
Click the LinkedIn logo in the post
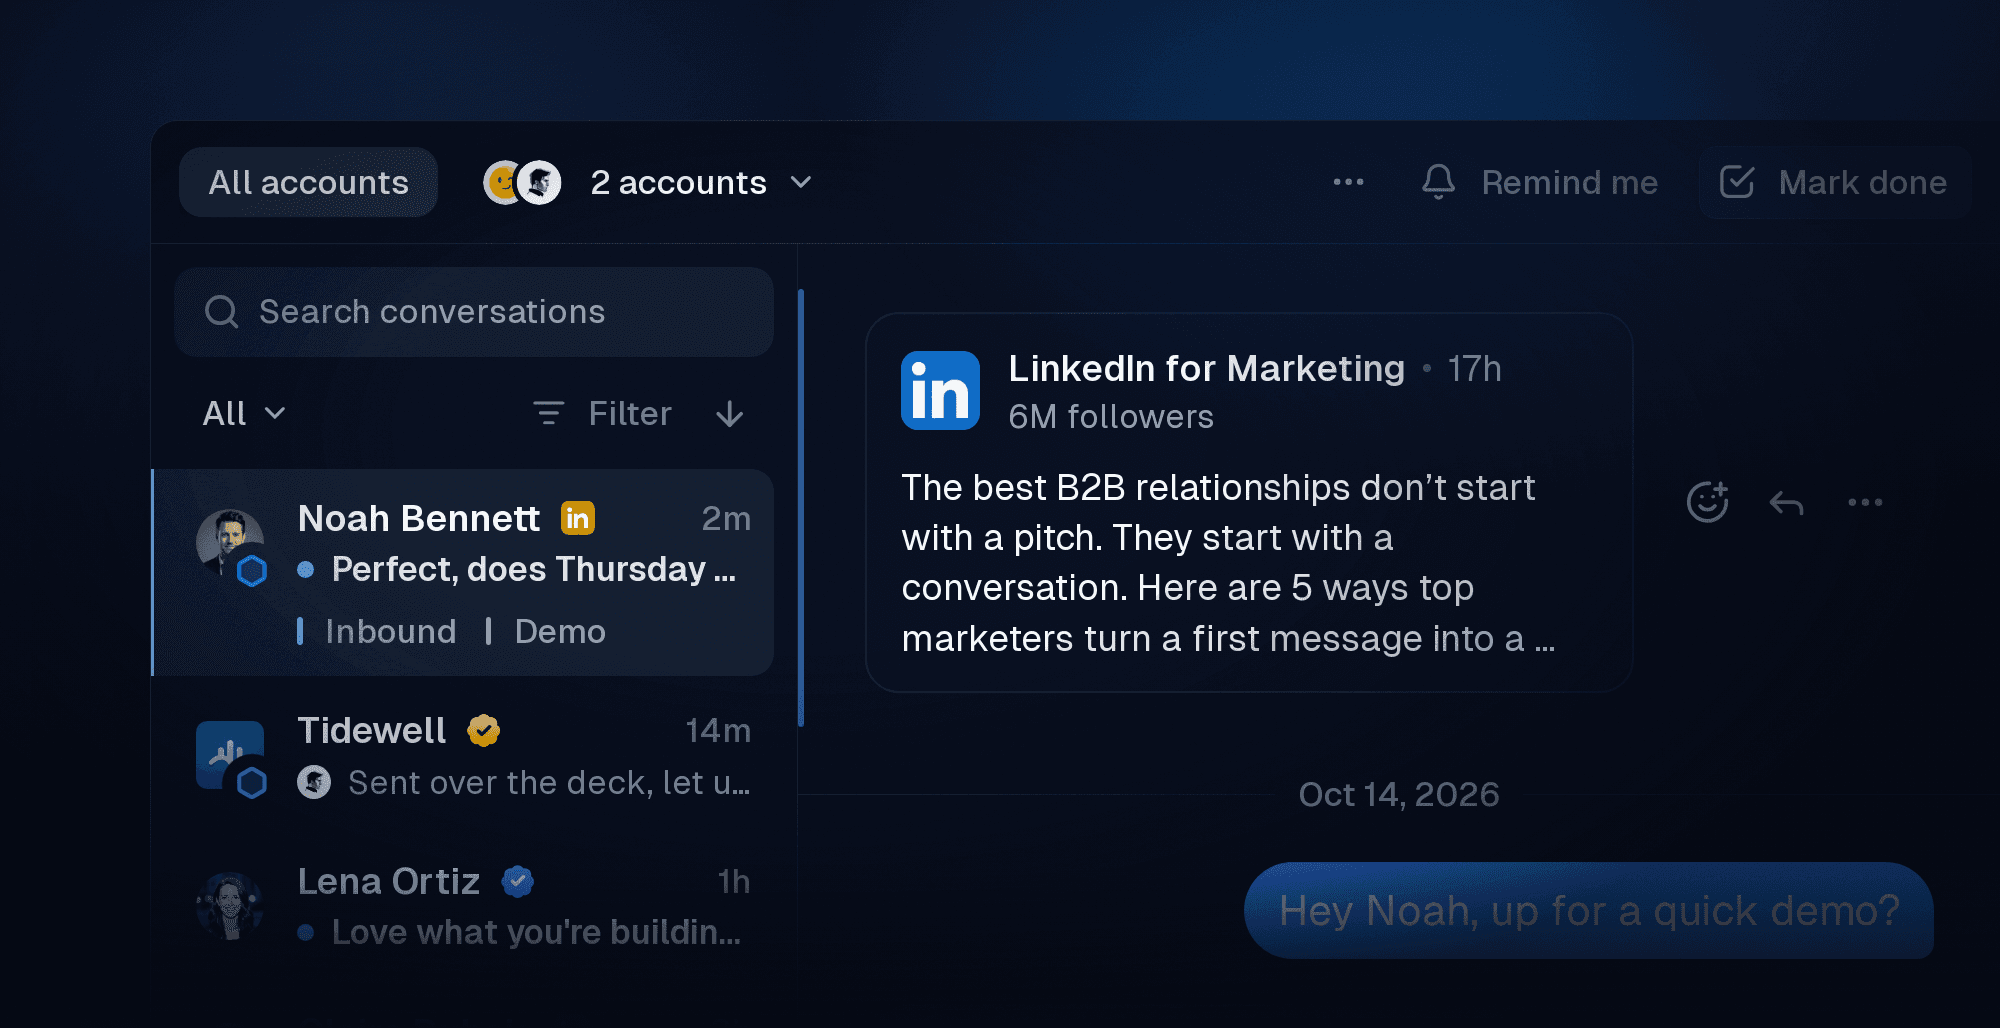pos(940,390)
